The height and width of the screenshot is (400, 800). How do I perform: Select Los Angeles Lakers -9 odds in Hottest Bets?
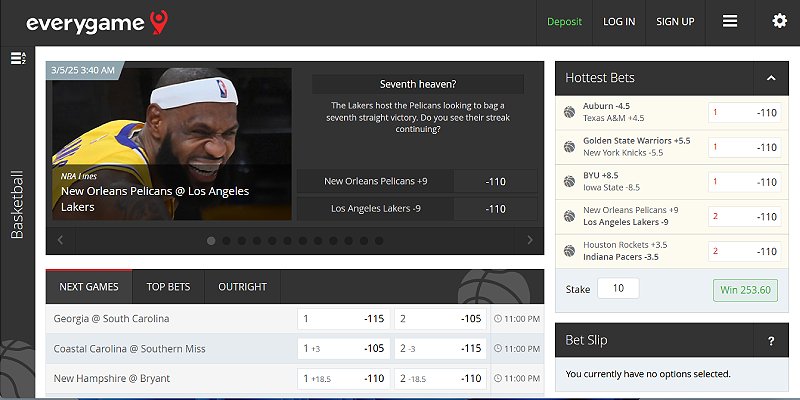pyautogui.click(x=744, y=217)
